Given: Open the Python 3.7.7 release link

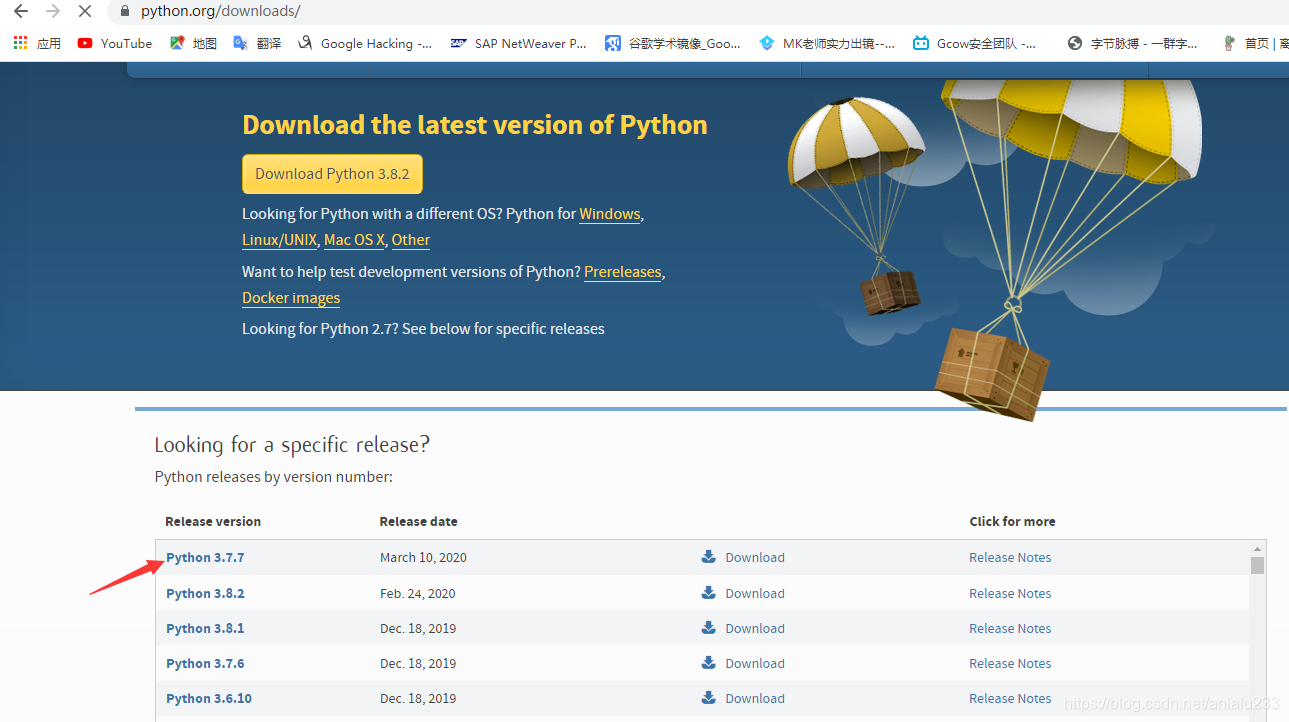Looking at the screenshot, I should (x=205, y=557).
